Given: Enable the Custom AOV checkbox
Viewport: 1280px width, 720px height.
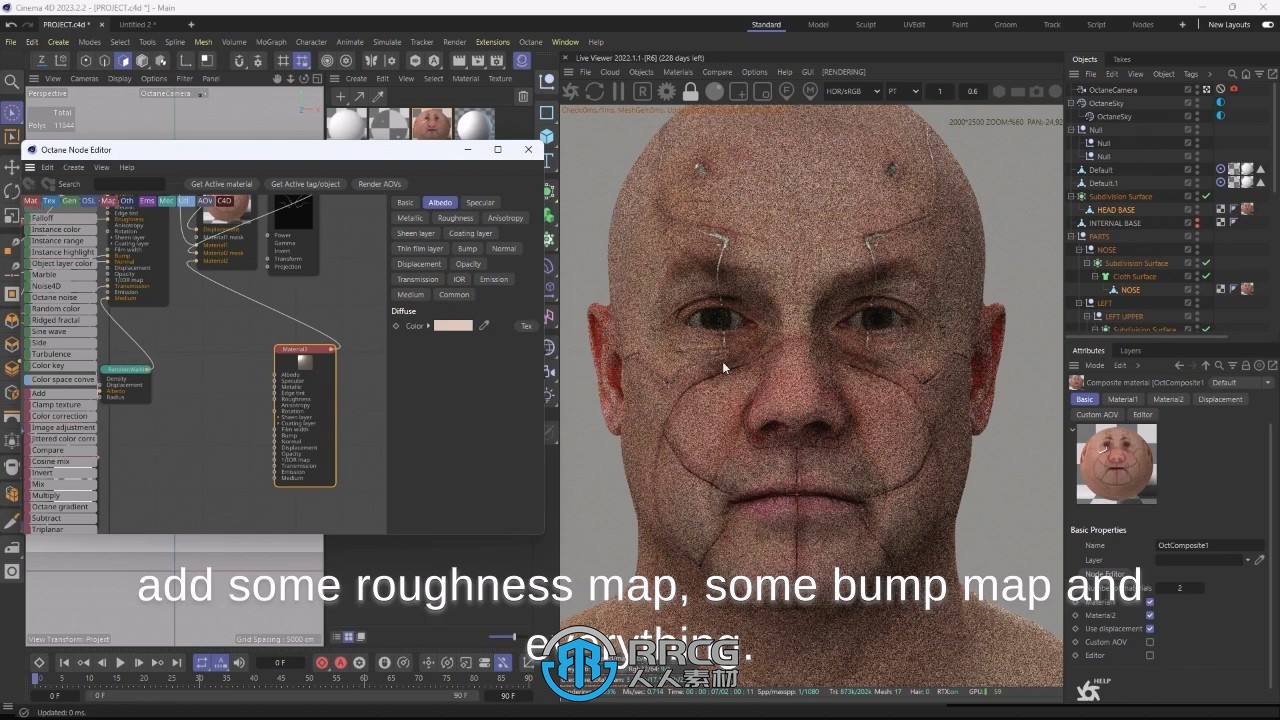Looking at the screenshot, I should click(1150, 642).
